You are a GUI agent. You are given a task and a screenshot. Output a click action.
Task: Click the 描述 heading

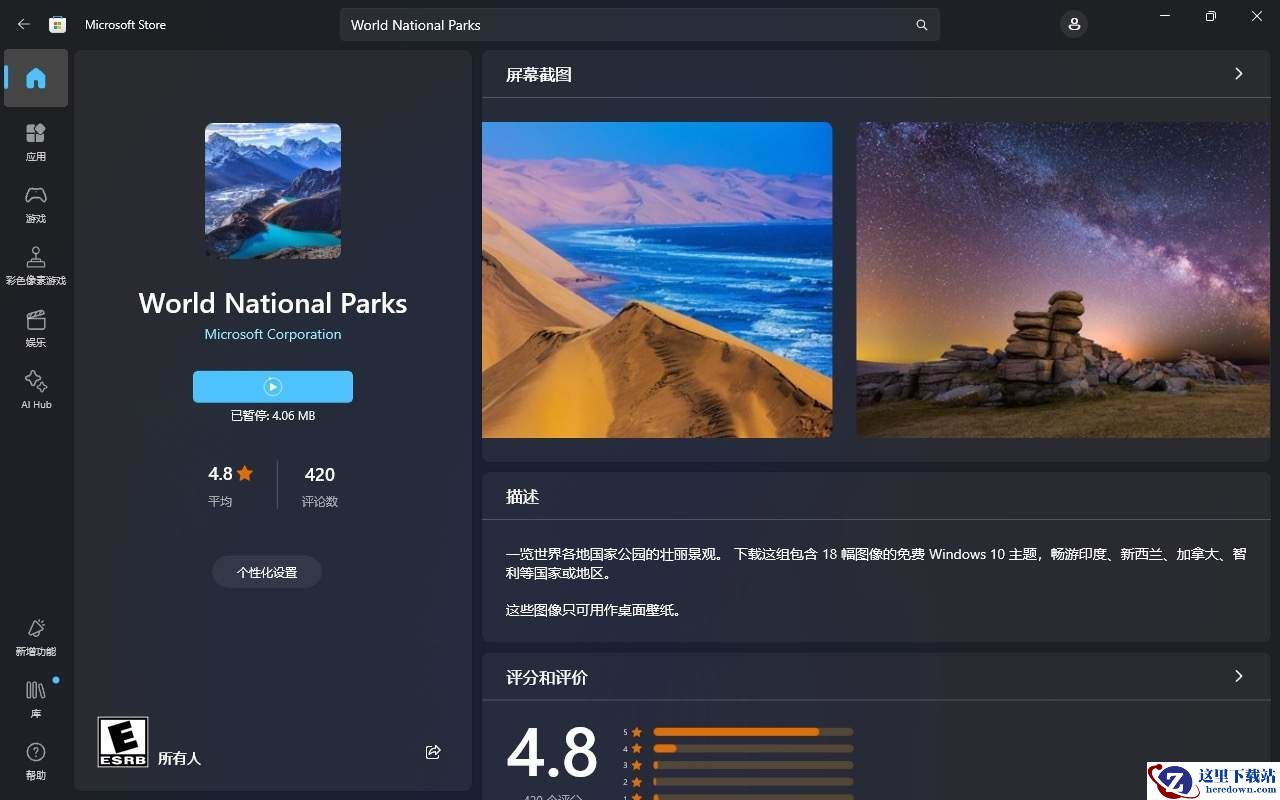(x=523, y=497)
